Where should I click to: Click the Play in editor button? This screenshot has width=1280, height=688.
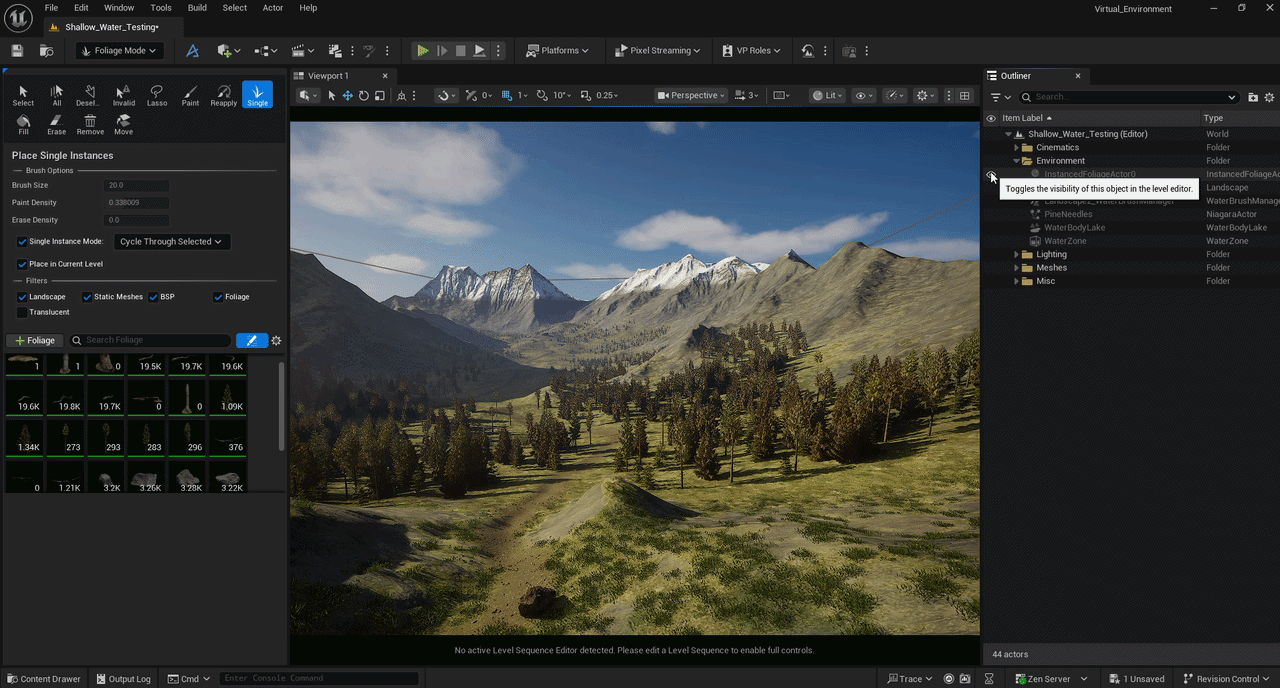point(423,50)
